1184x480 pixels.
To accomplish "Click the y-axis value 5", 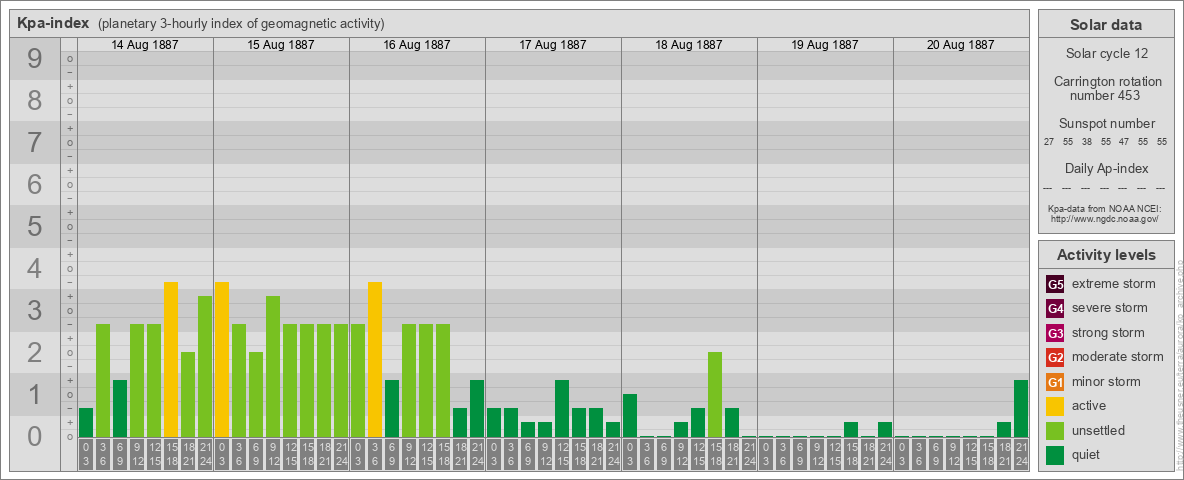I will click(x=35, y=226).
